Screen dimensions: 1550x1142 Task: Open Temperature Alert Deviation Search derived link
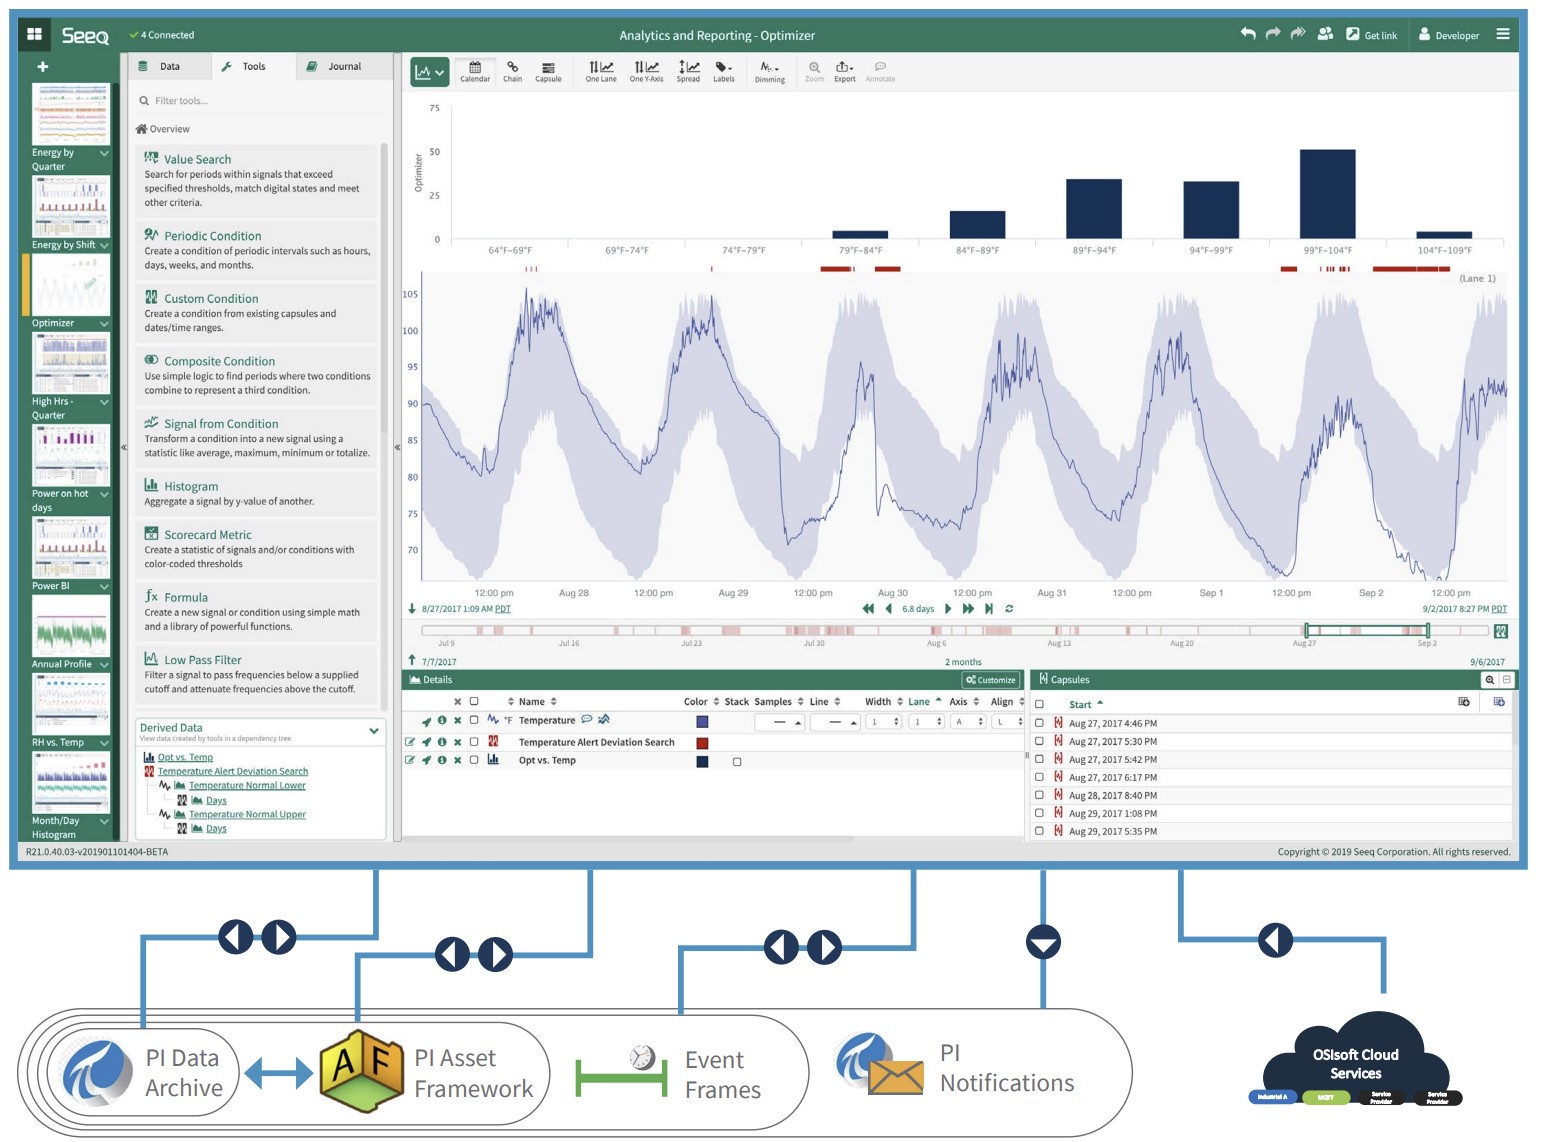(233, 771)
